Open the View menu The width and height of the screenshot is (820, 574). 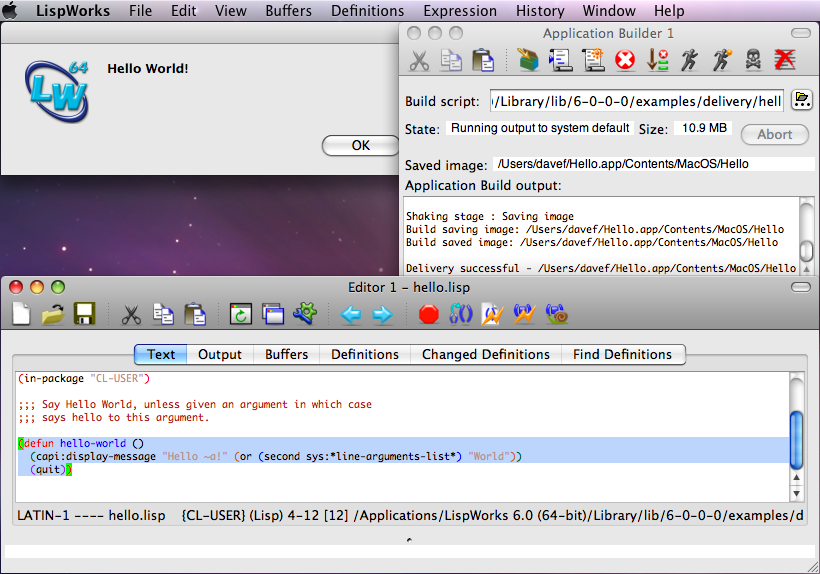click(x=231, y=10)
